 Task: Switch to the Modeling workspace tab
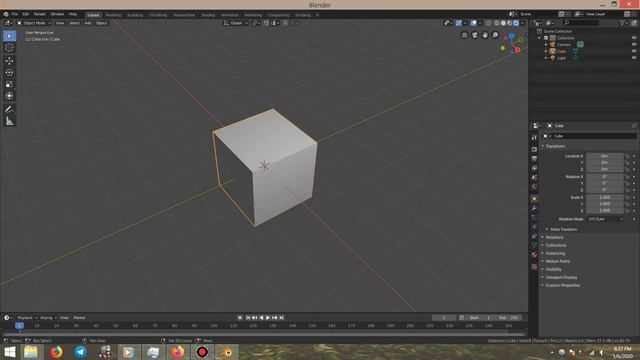click(113, 15)
